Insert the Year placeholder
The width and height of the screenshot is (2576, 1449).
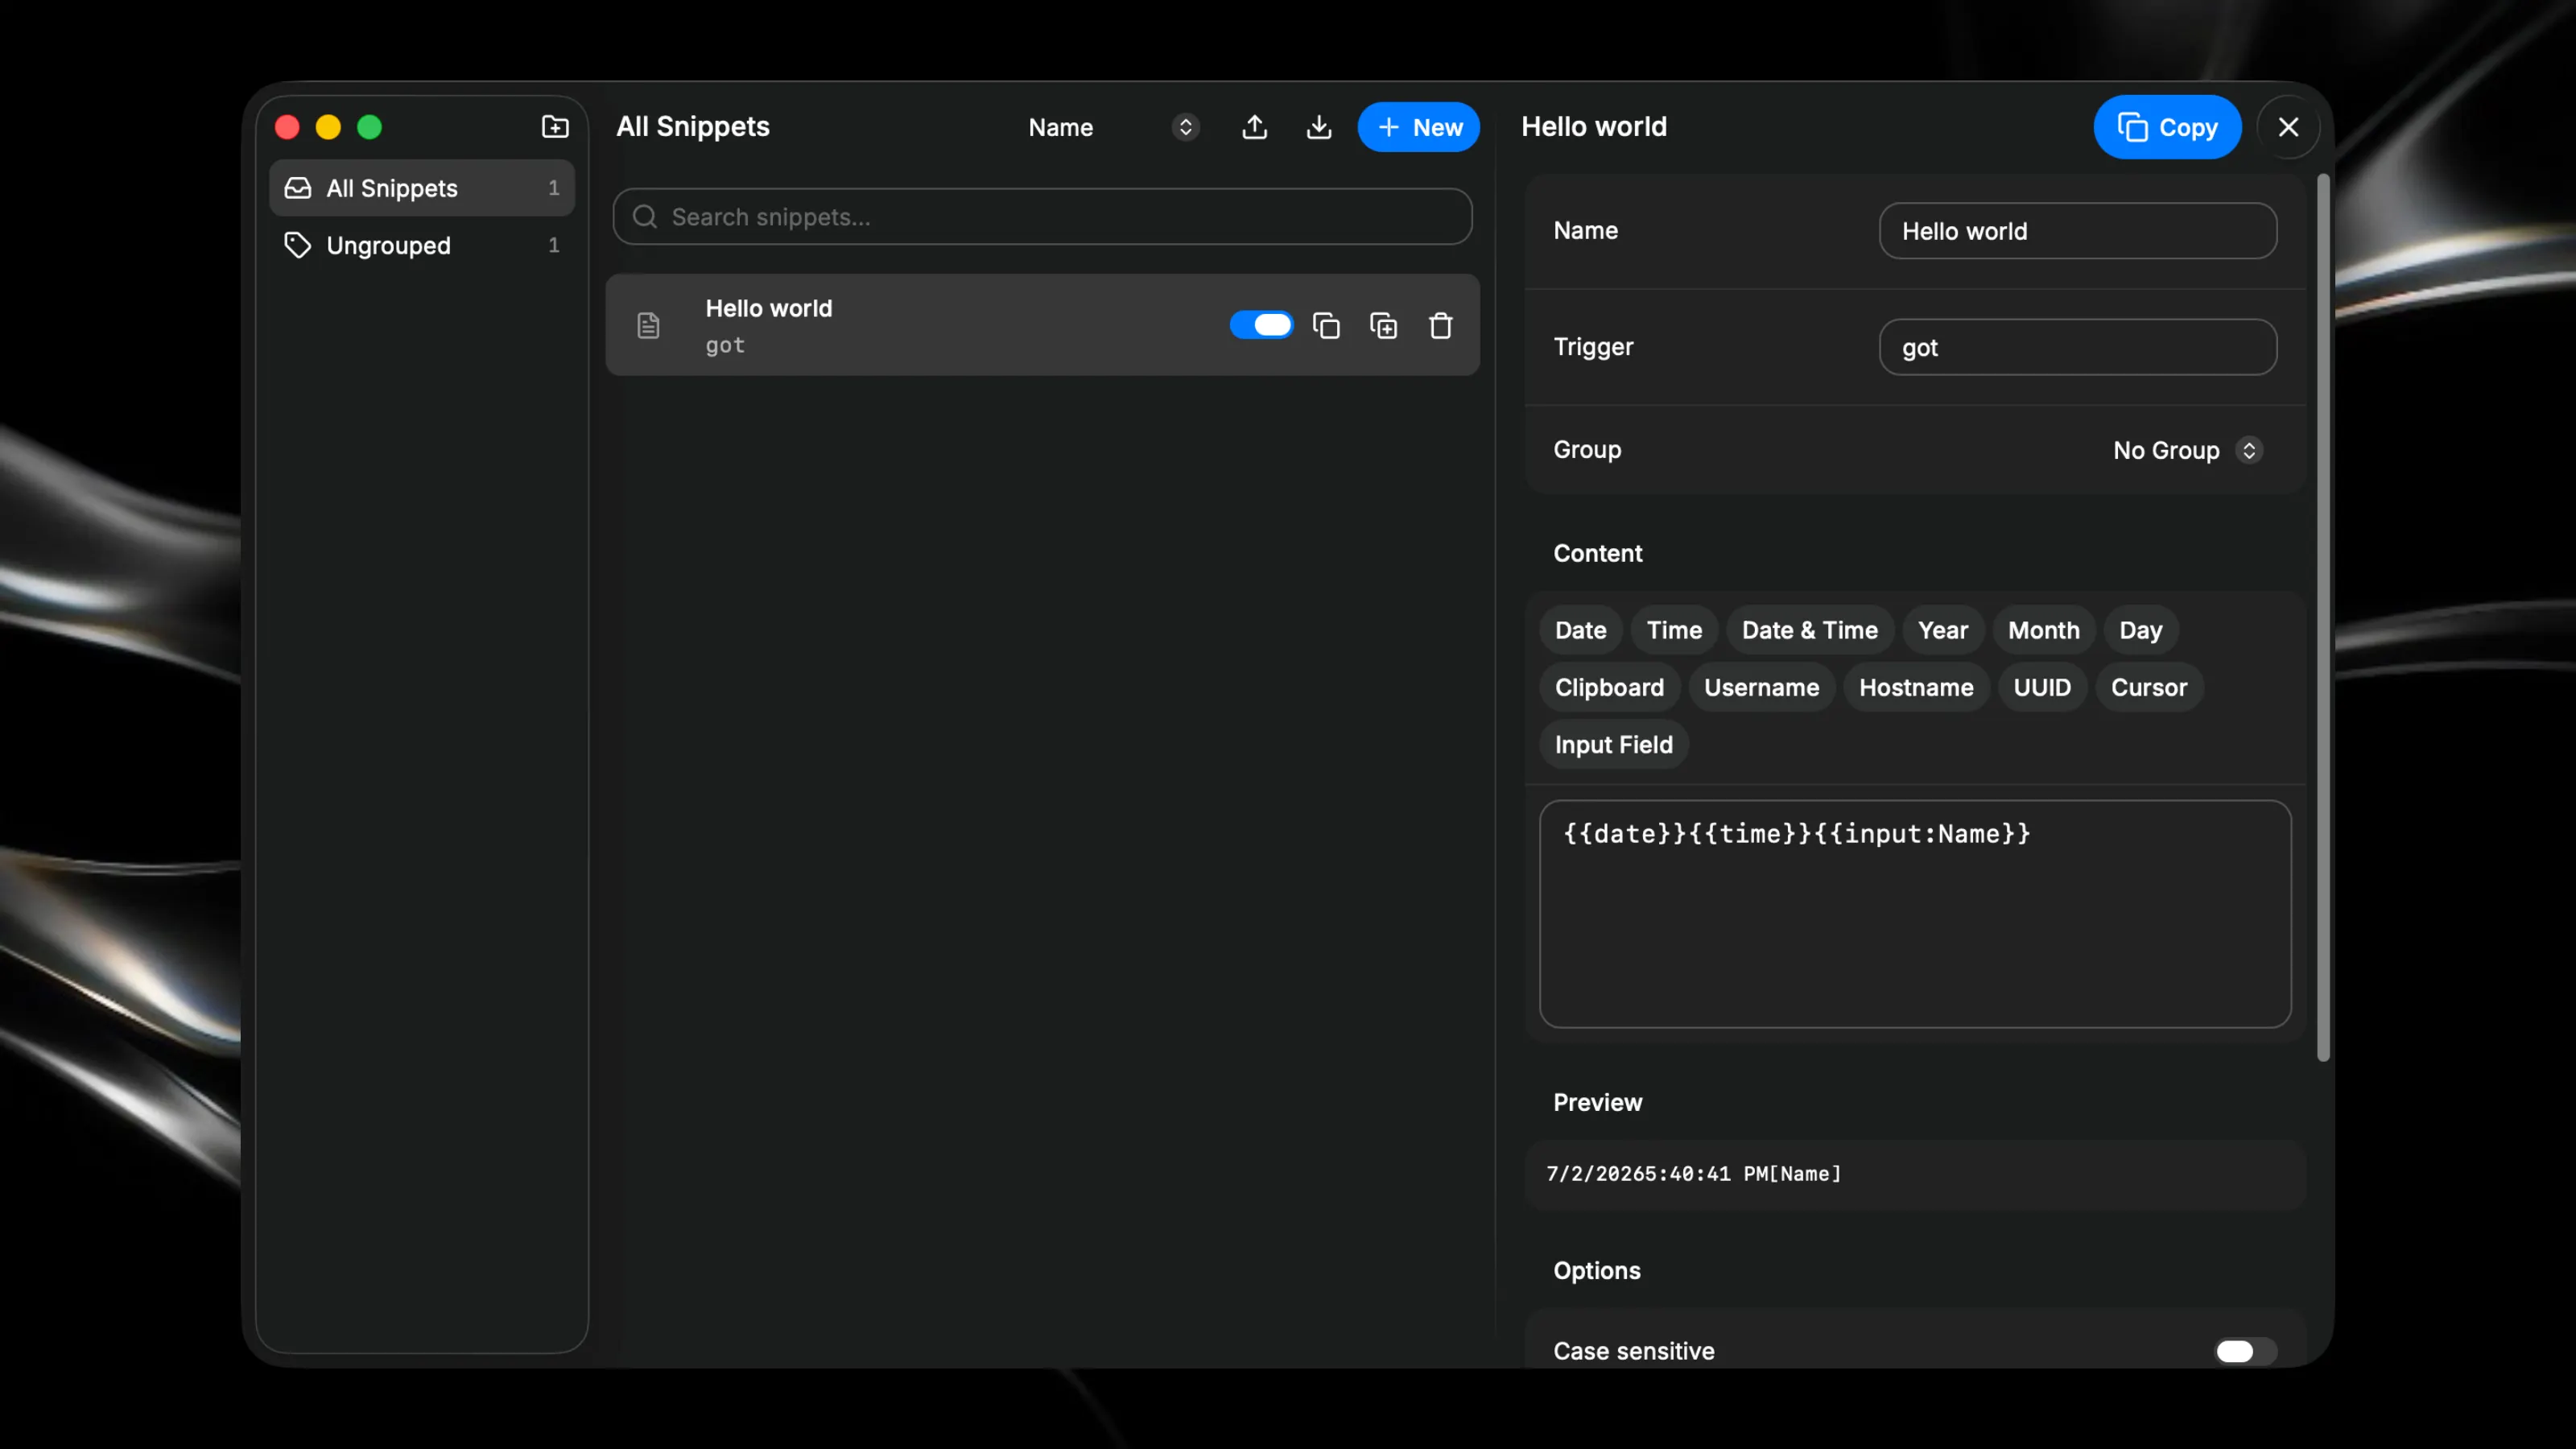[1942, 630]
